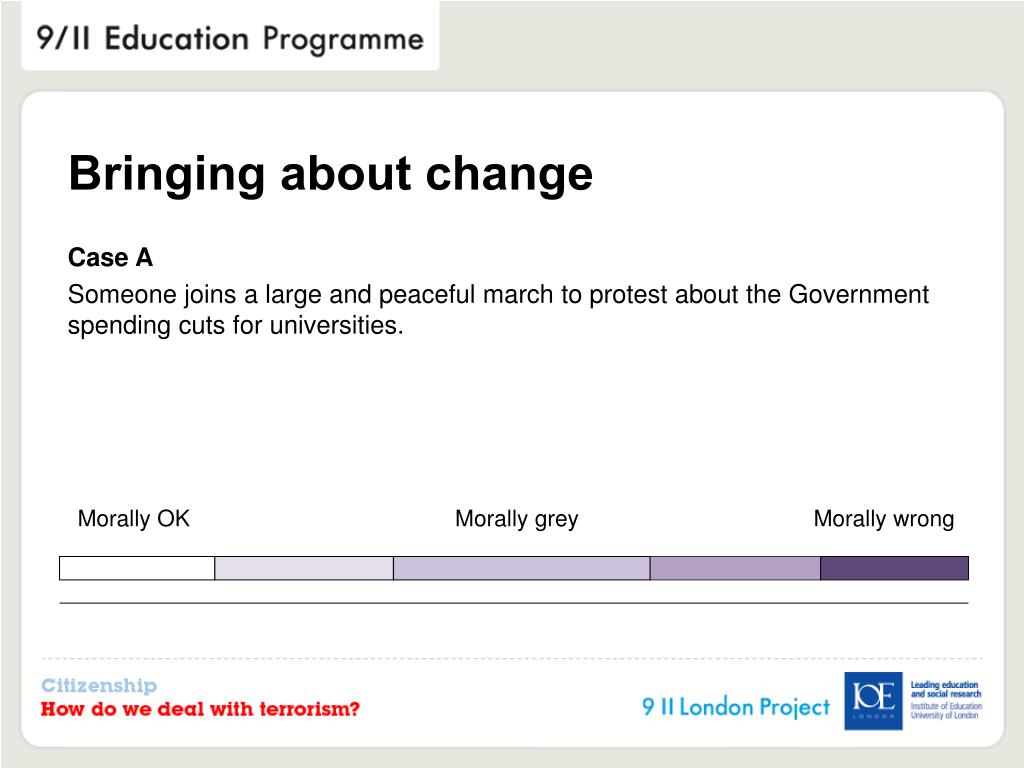Click Institute of Education University of London text
1024x768 pixels.
click(946, 711)
